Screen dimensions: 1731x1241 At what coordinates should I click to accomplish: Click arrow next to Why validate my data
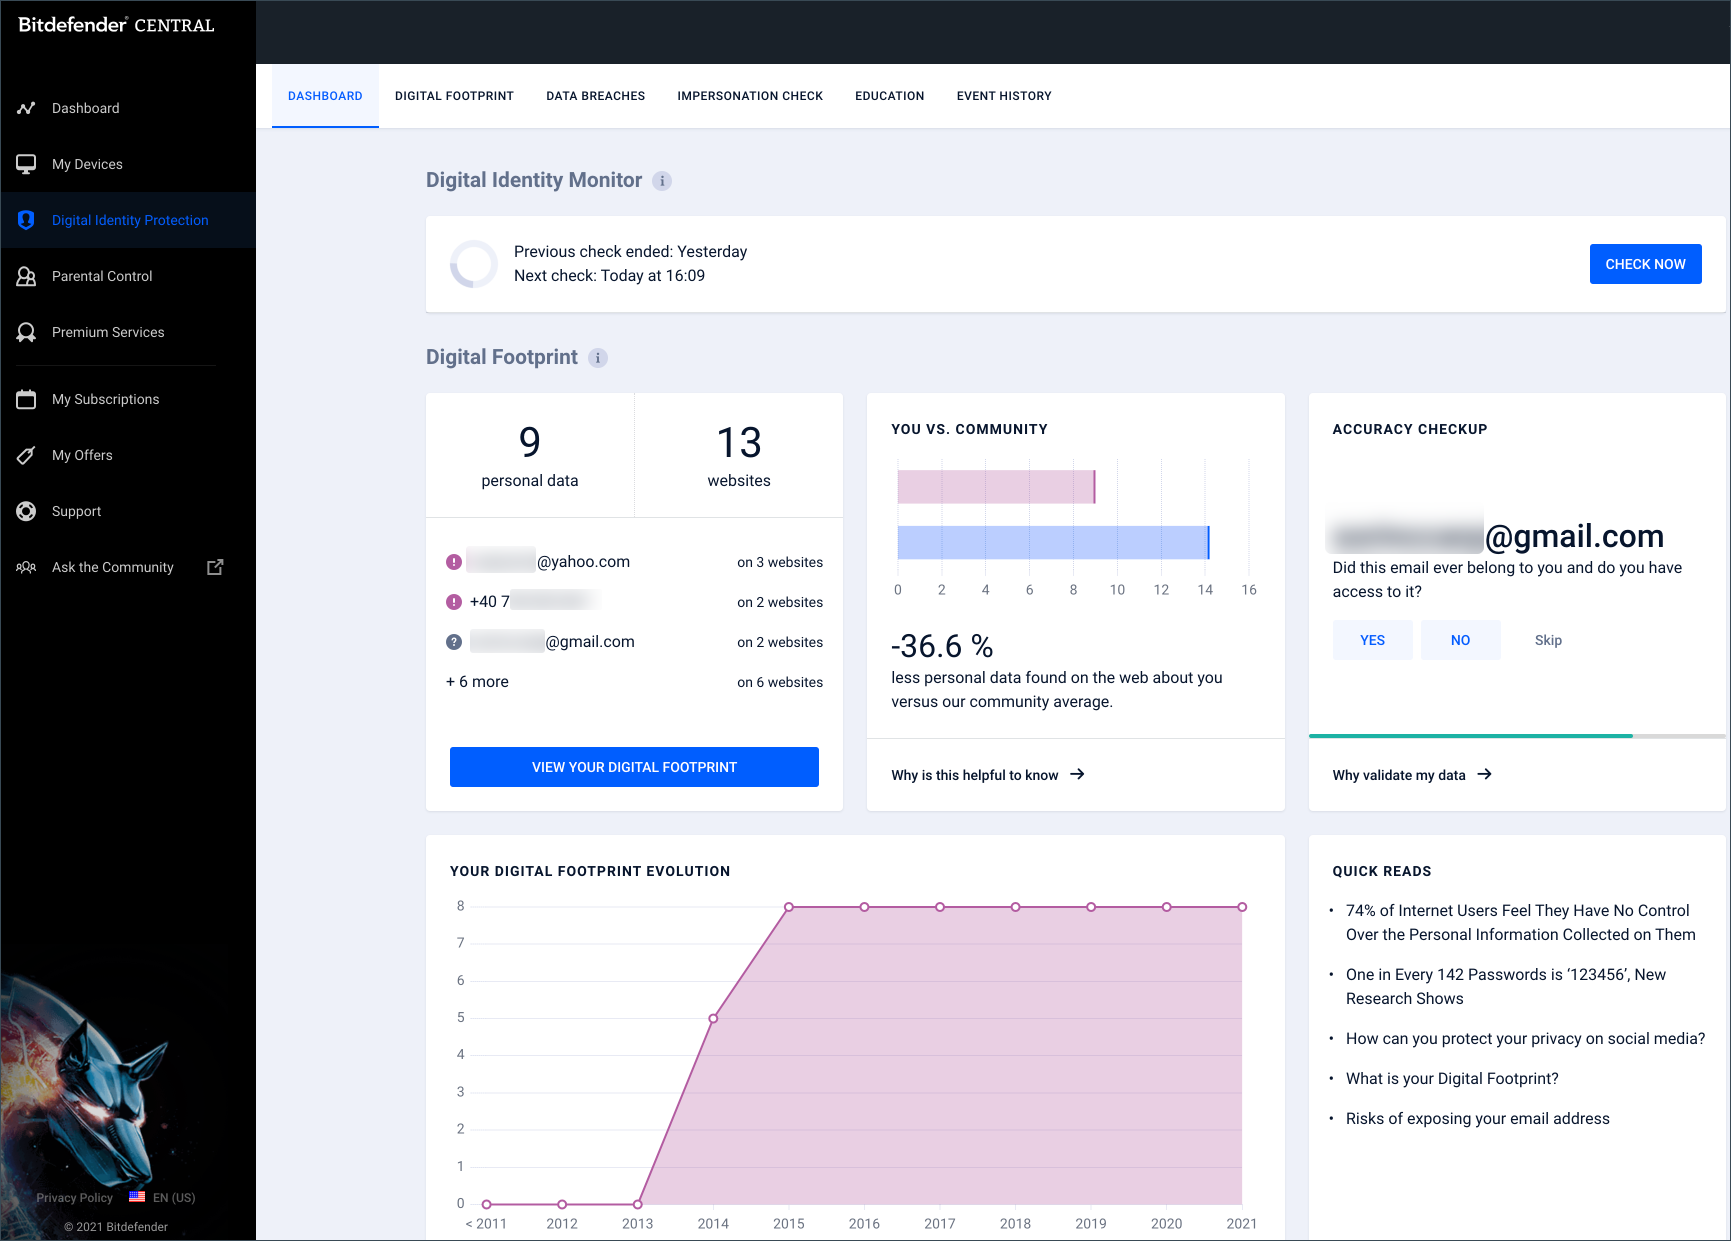point(1484,774)
